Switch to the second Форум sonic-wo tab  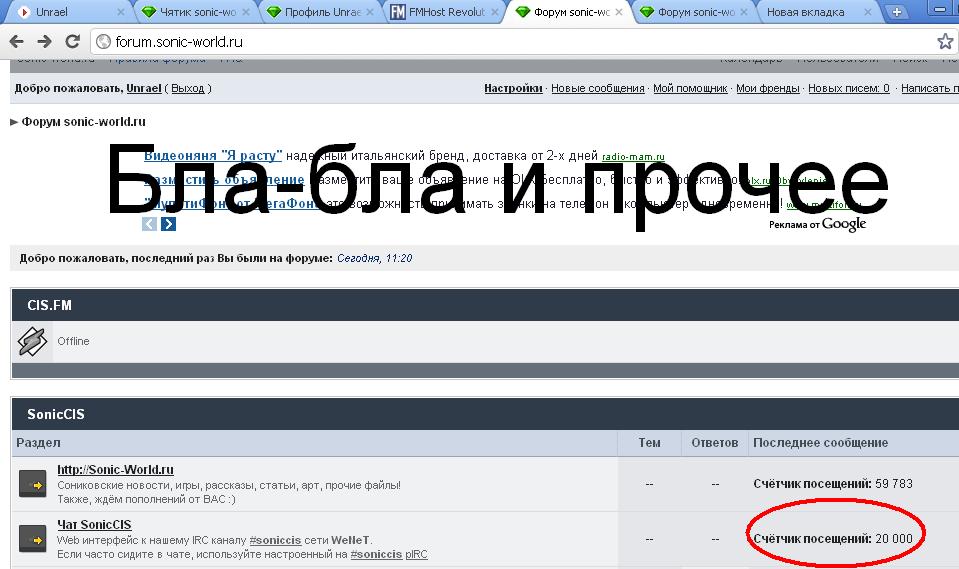696,12
